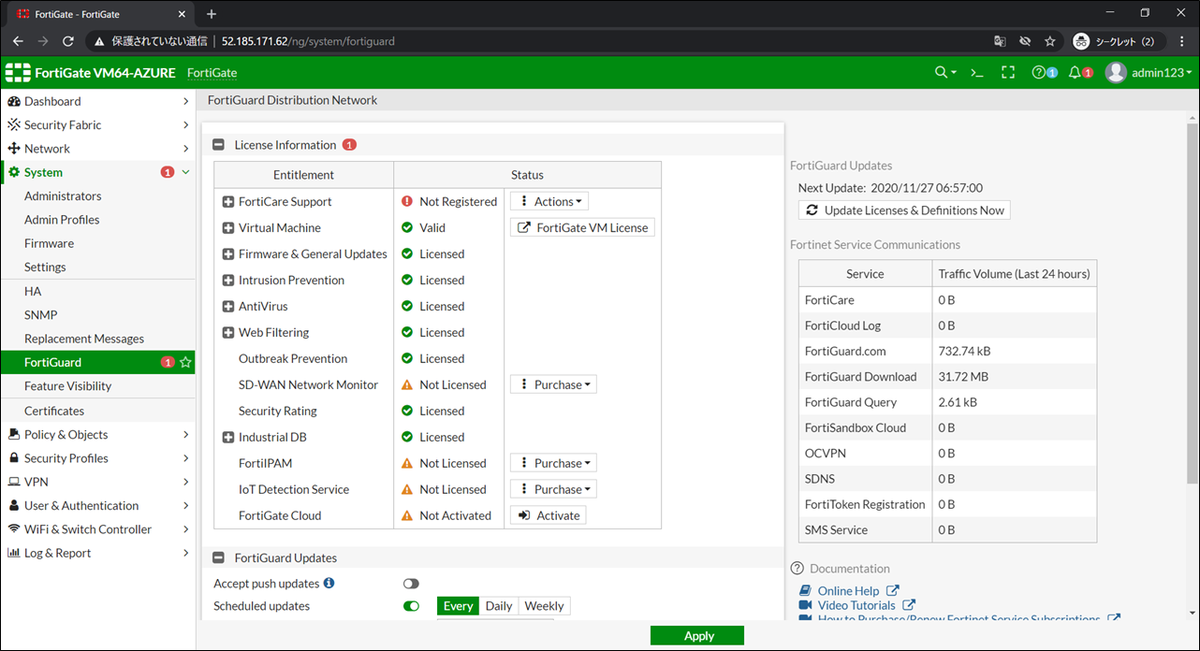Open the Dashboard menu

coord(98,101)
